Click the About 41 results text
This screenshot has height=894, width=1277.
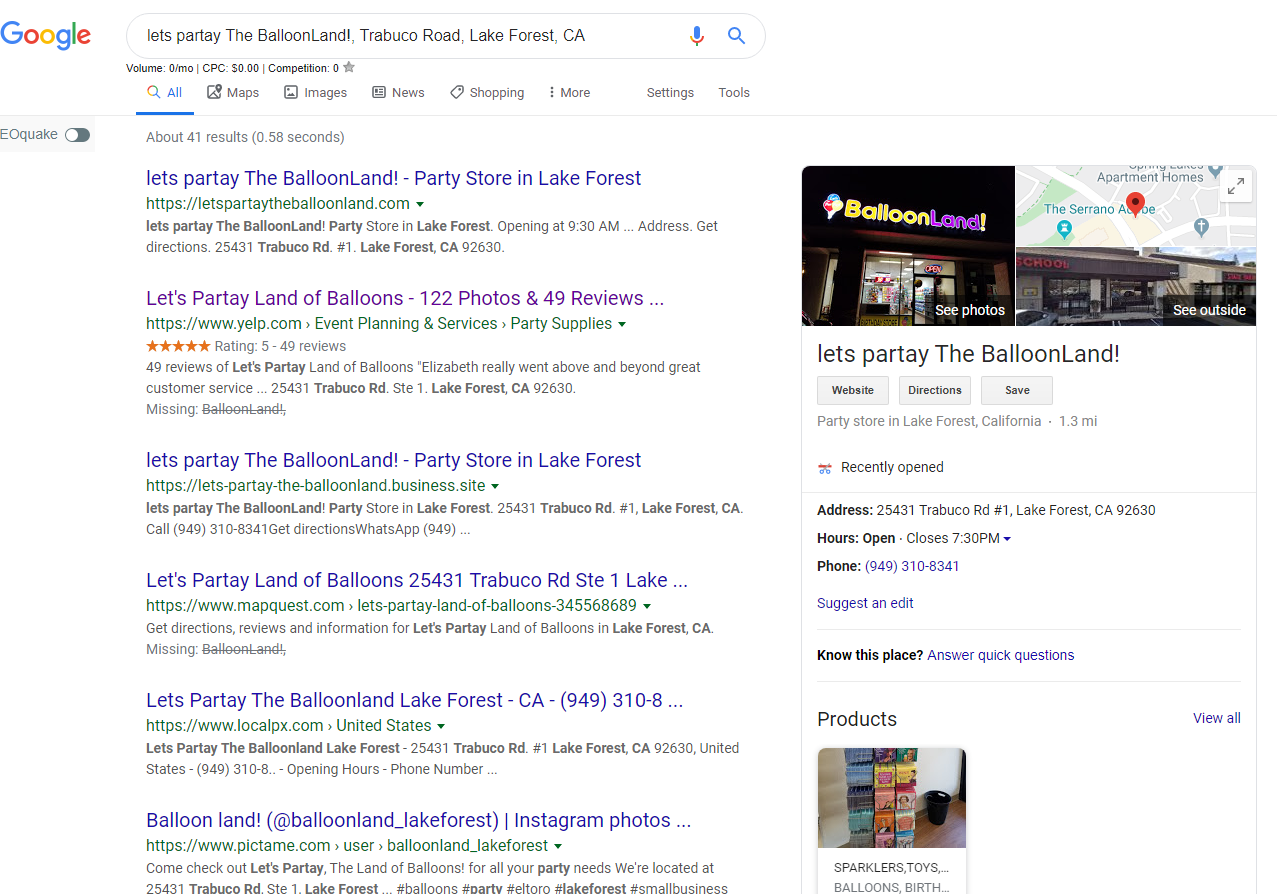[245, 137]
